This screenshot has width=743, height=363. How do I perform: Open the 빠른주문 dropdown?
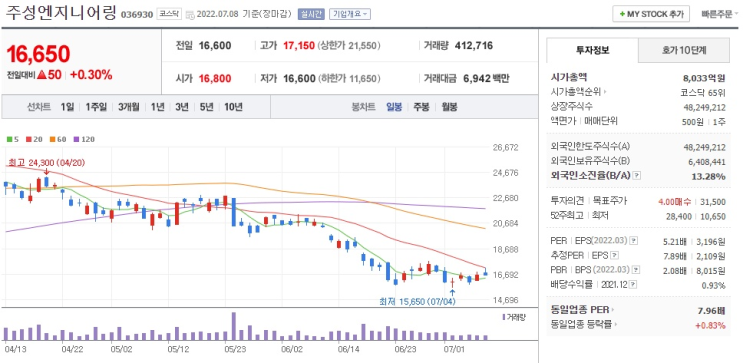click(x=720, y=14)
